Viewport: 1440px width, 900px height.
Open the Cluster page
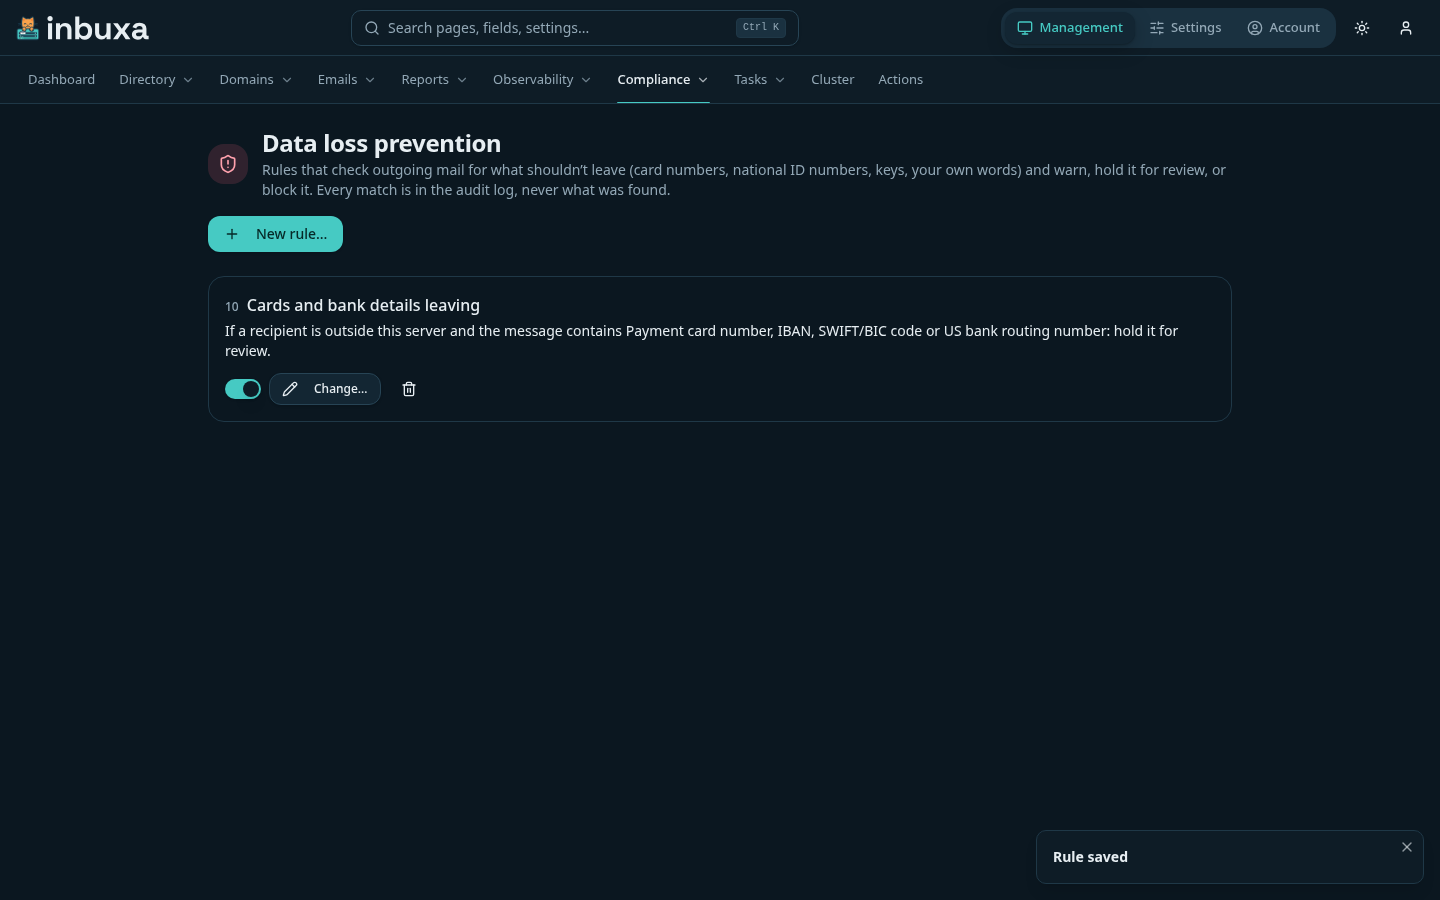click(x=833, y=80)
